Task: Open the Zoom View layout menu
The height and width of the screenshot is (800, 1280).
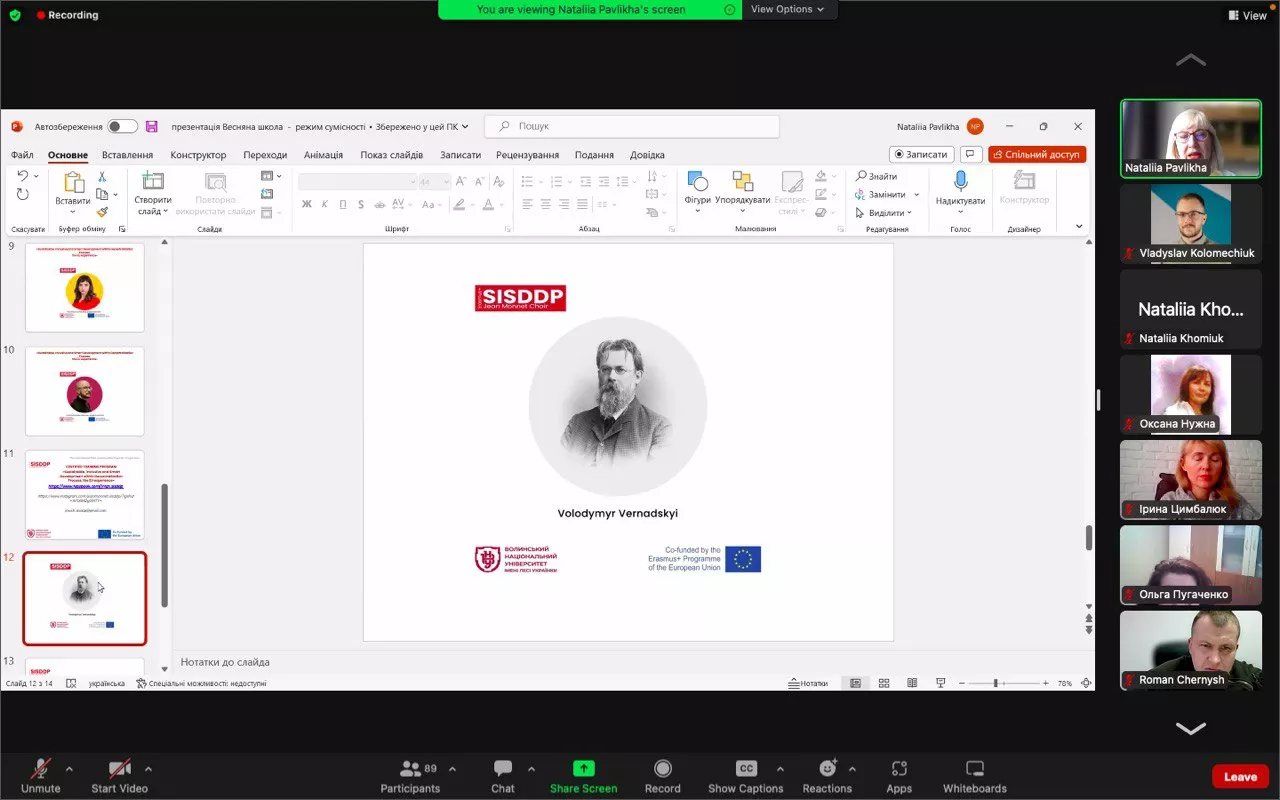Action: click(1247, 15)
